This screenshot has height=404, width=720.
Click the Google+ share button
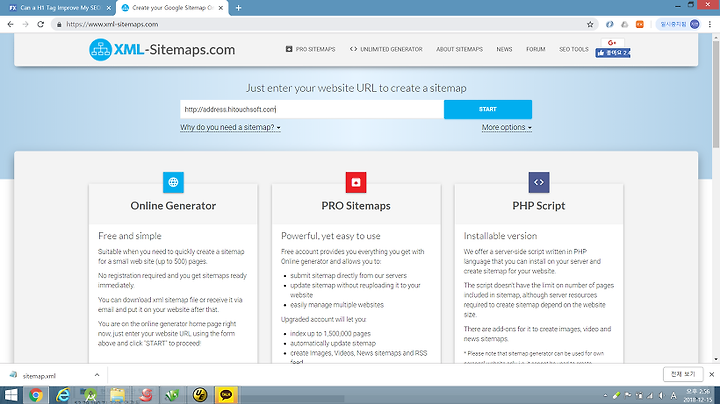pos(612,43)
